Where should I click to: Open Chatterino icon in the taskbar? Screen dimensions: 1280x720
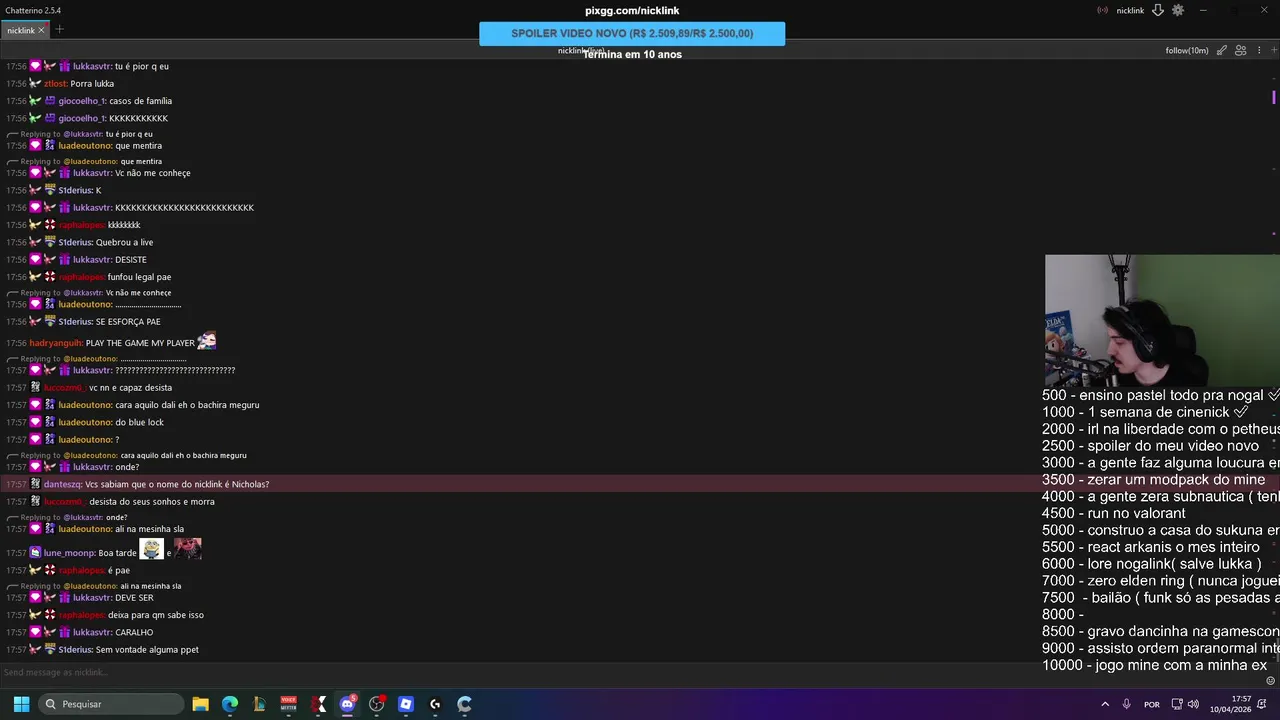[465, 704]
